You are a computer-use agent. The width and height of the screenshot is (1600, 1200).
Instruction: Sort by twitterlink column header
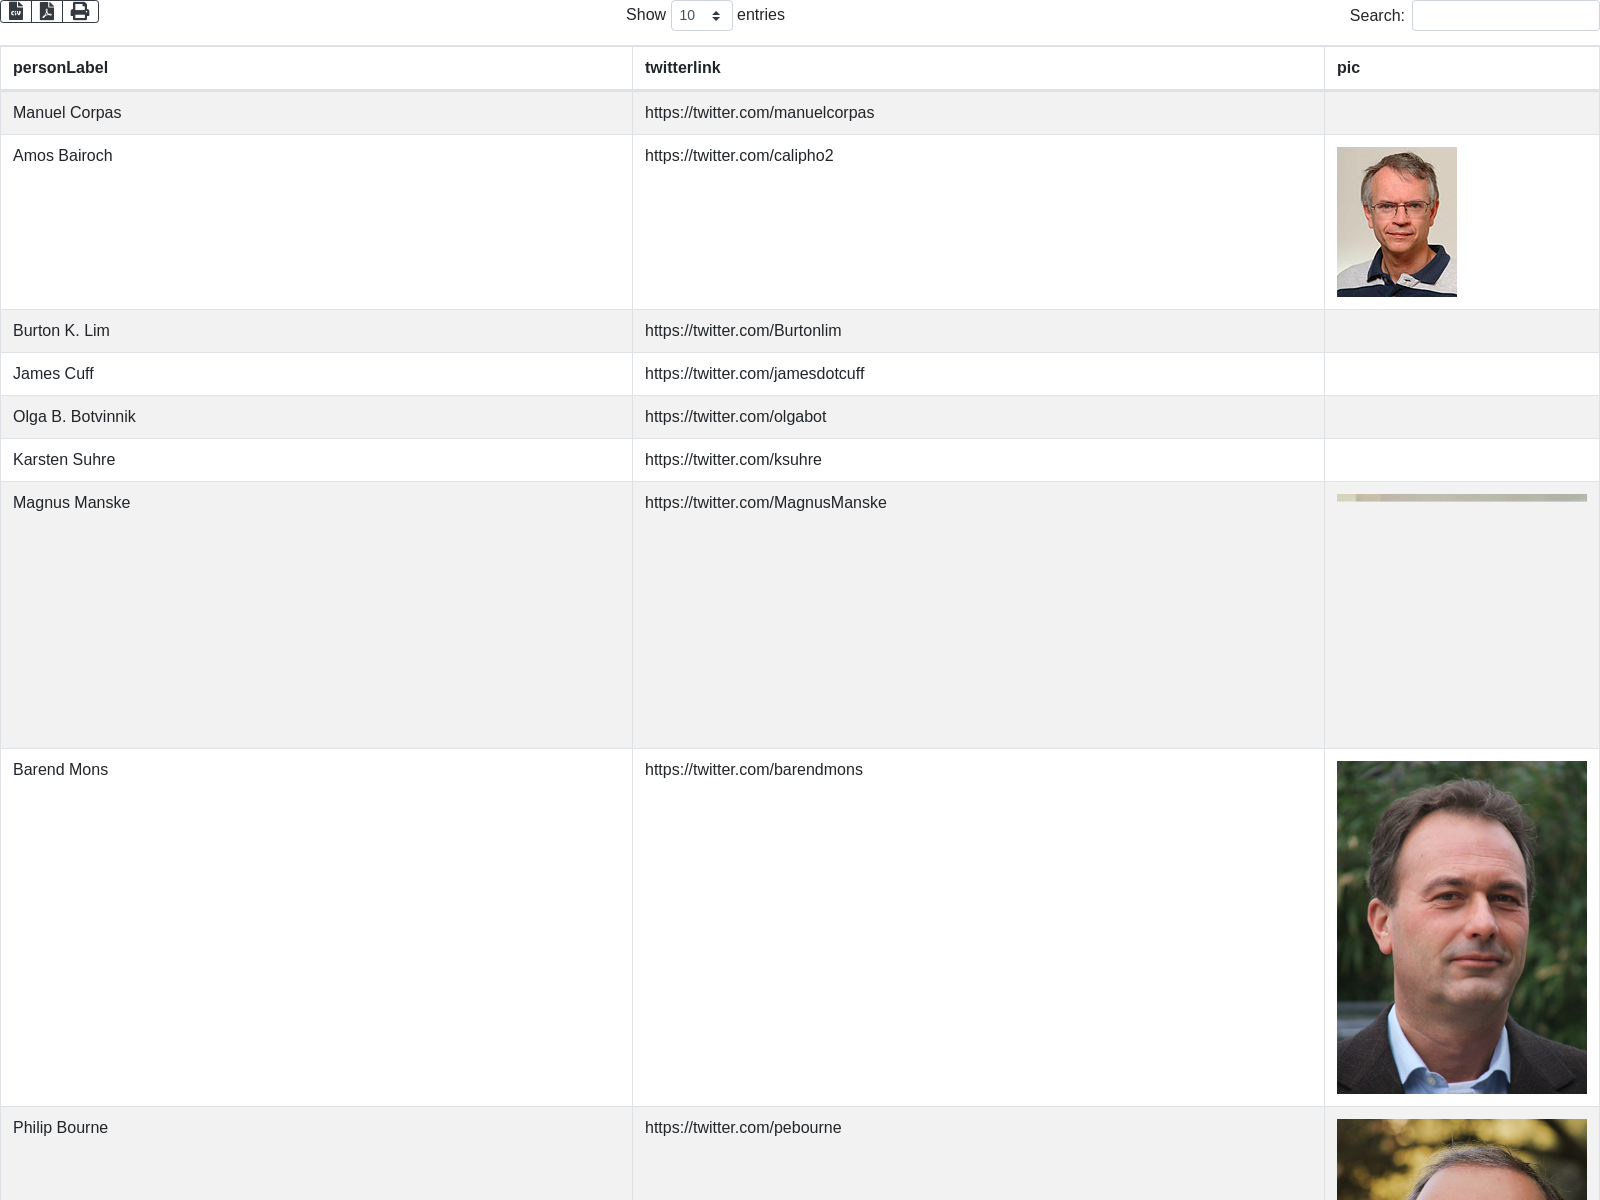682,68
